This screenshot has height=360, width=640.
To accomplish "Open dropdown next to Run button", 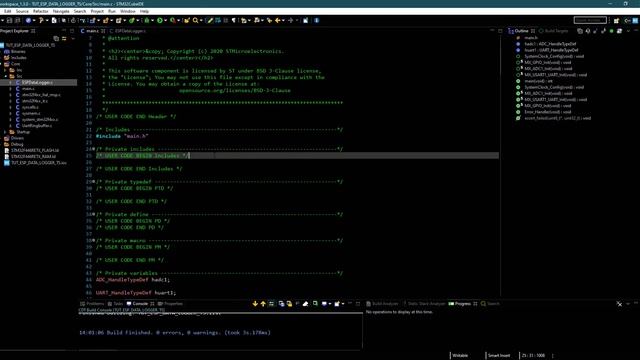I will coord(165,20).
